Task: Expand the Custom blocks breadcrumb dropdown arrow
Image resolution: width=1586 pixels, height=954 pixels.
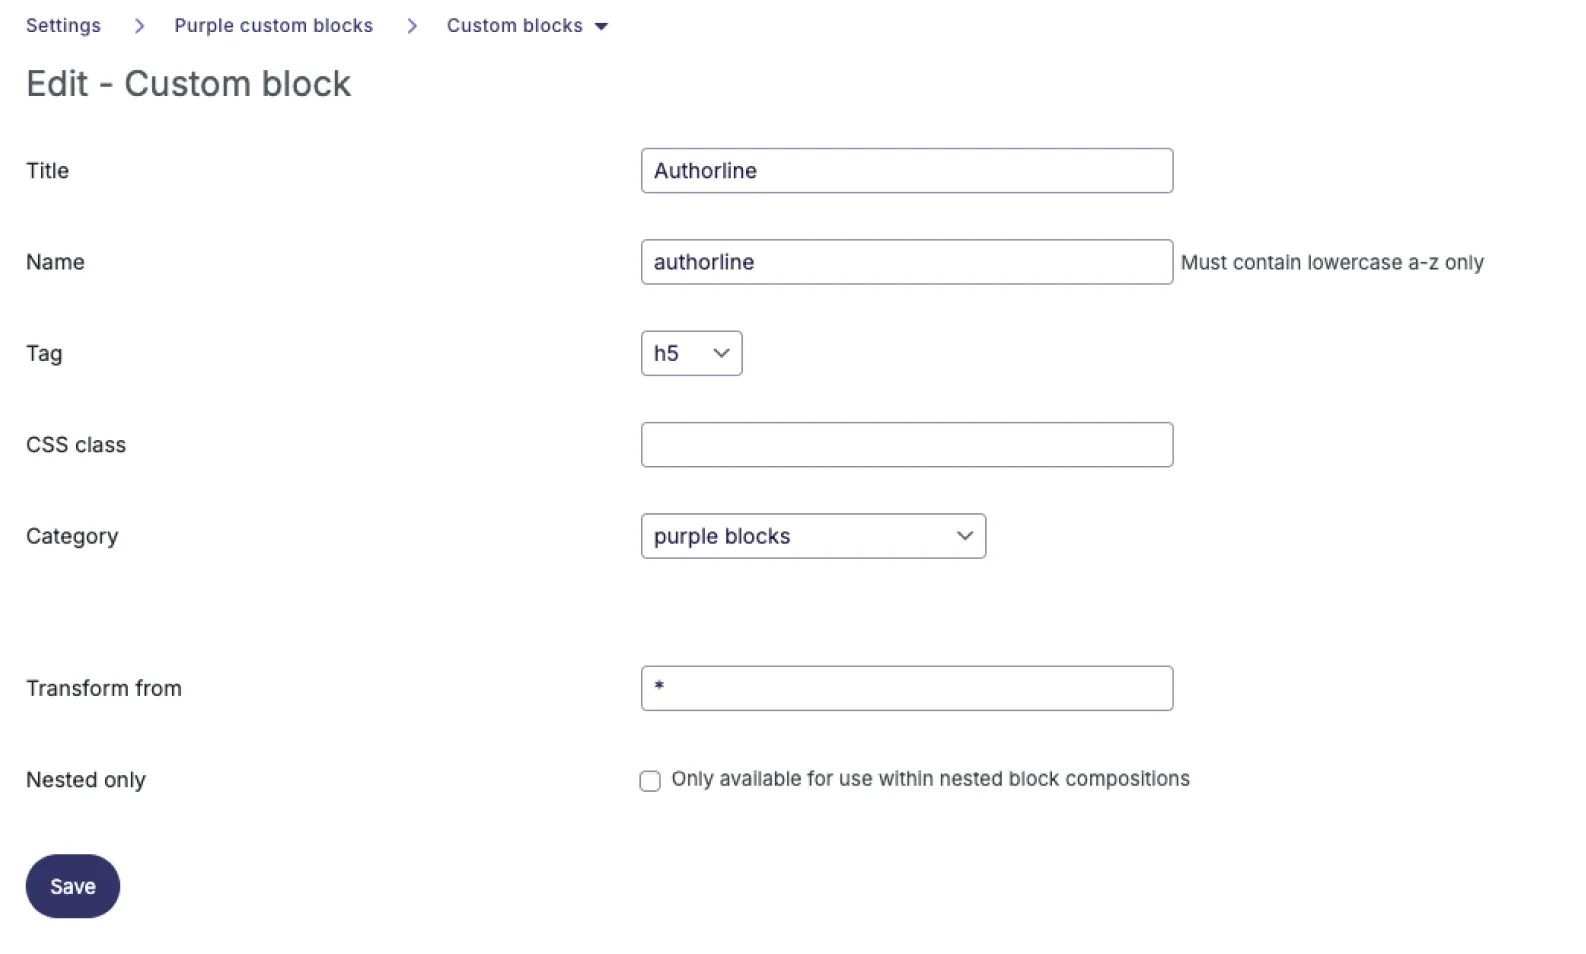Action: point(601,26)
